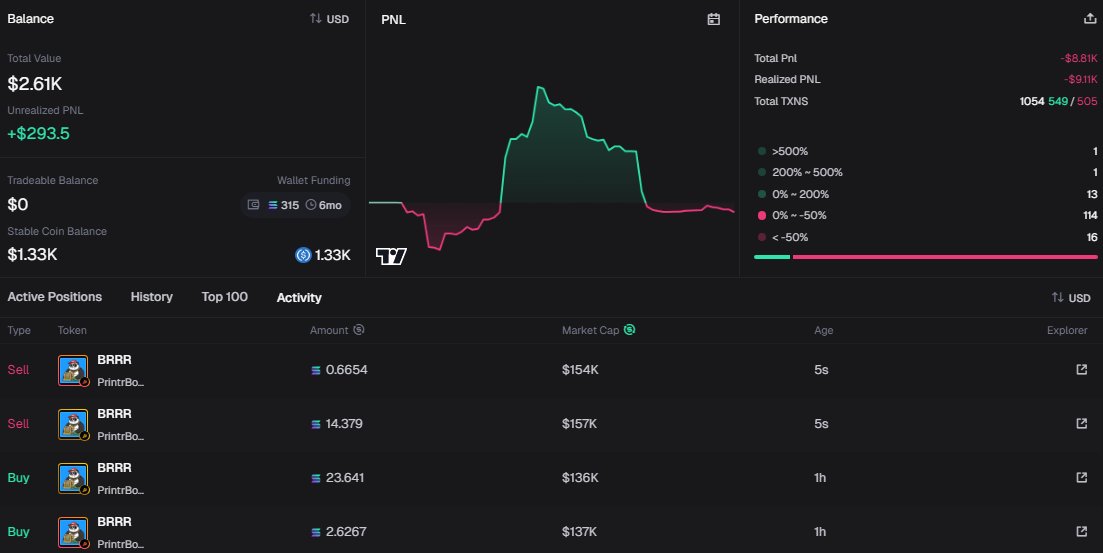This screenshot has width=1103, height=553.
Task: Open the History tab
Action: point(151,297)
